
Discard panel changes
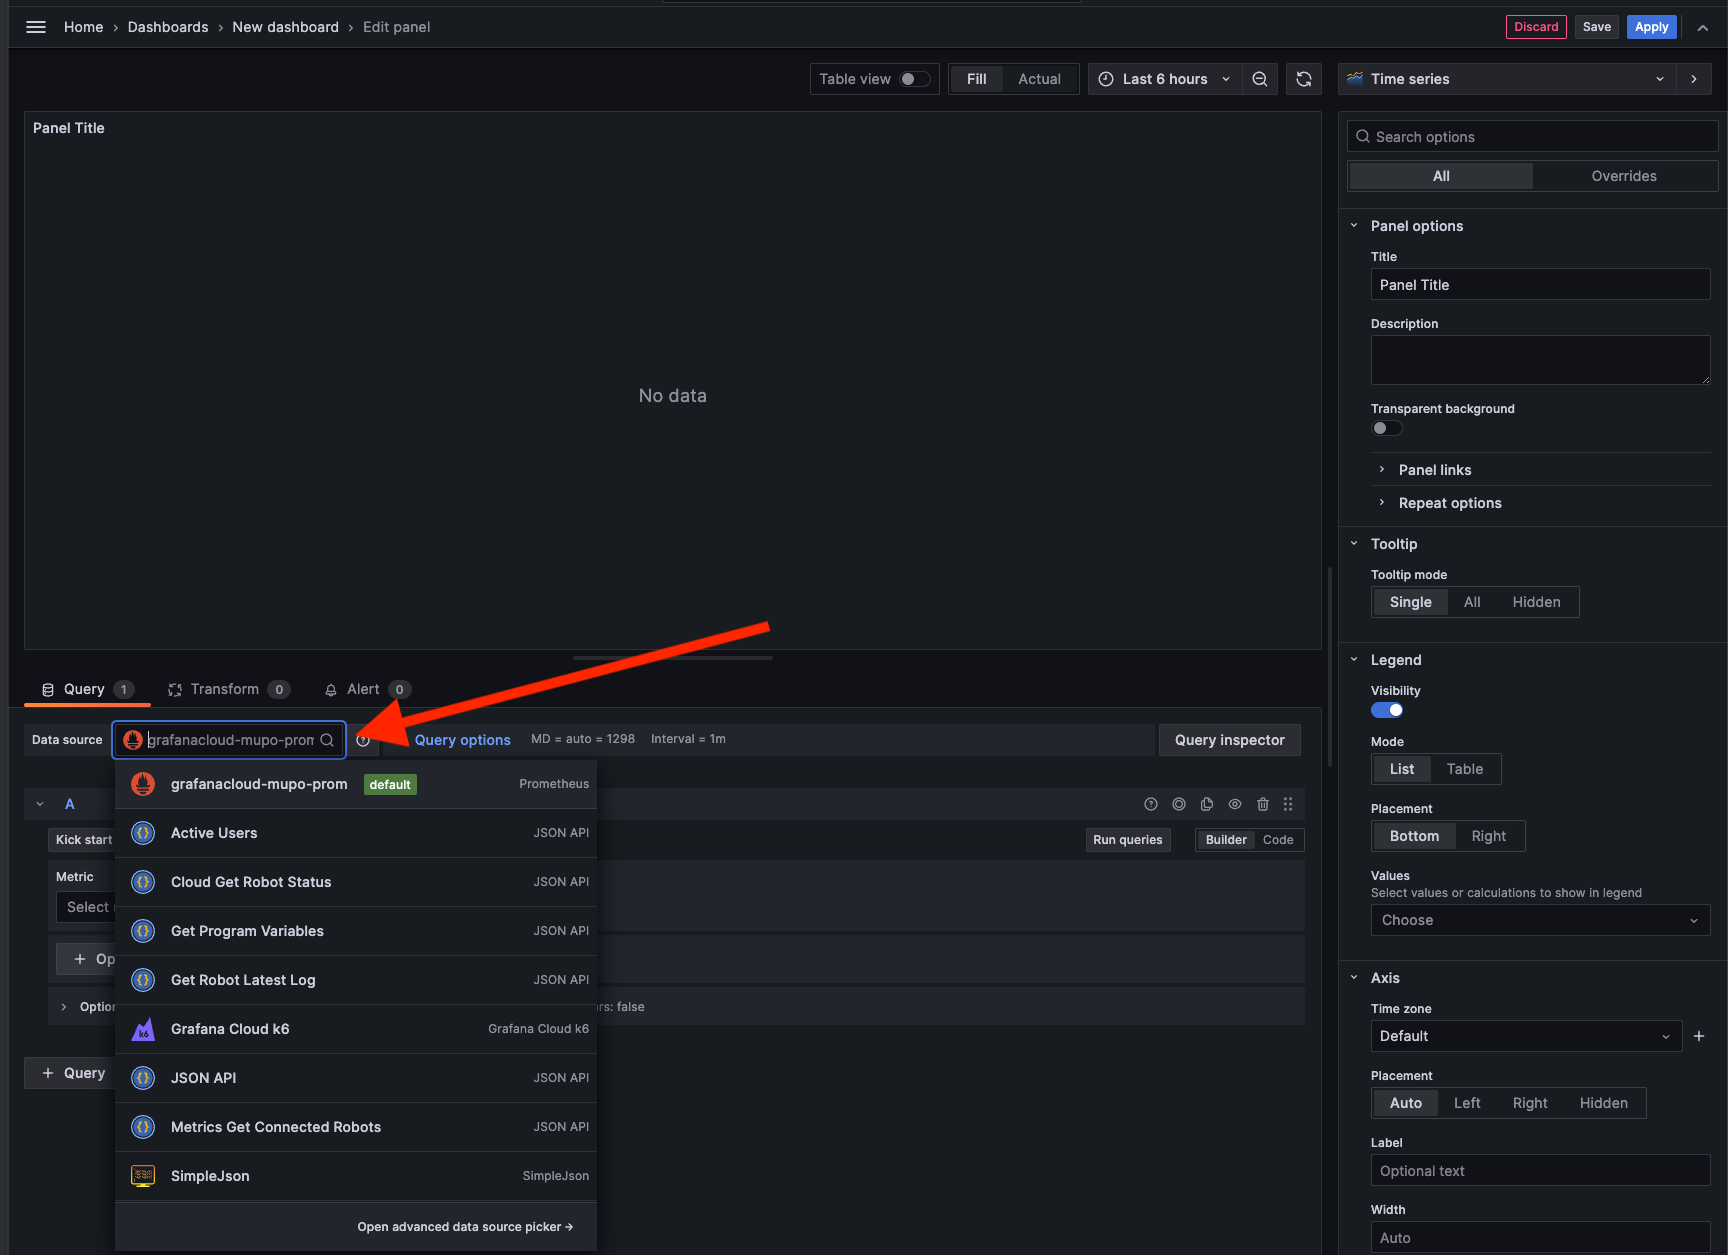tap(1536, 27)
